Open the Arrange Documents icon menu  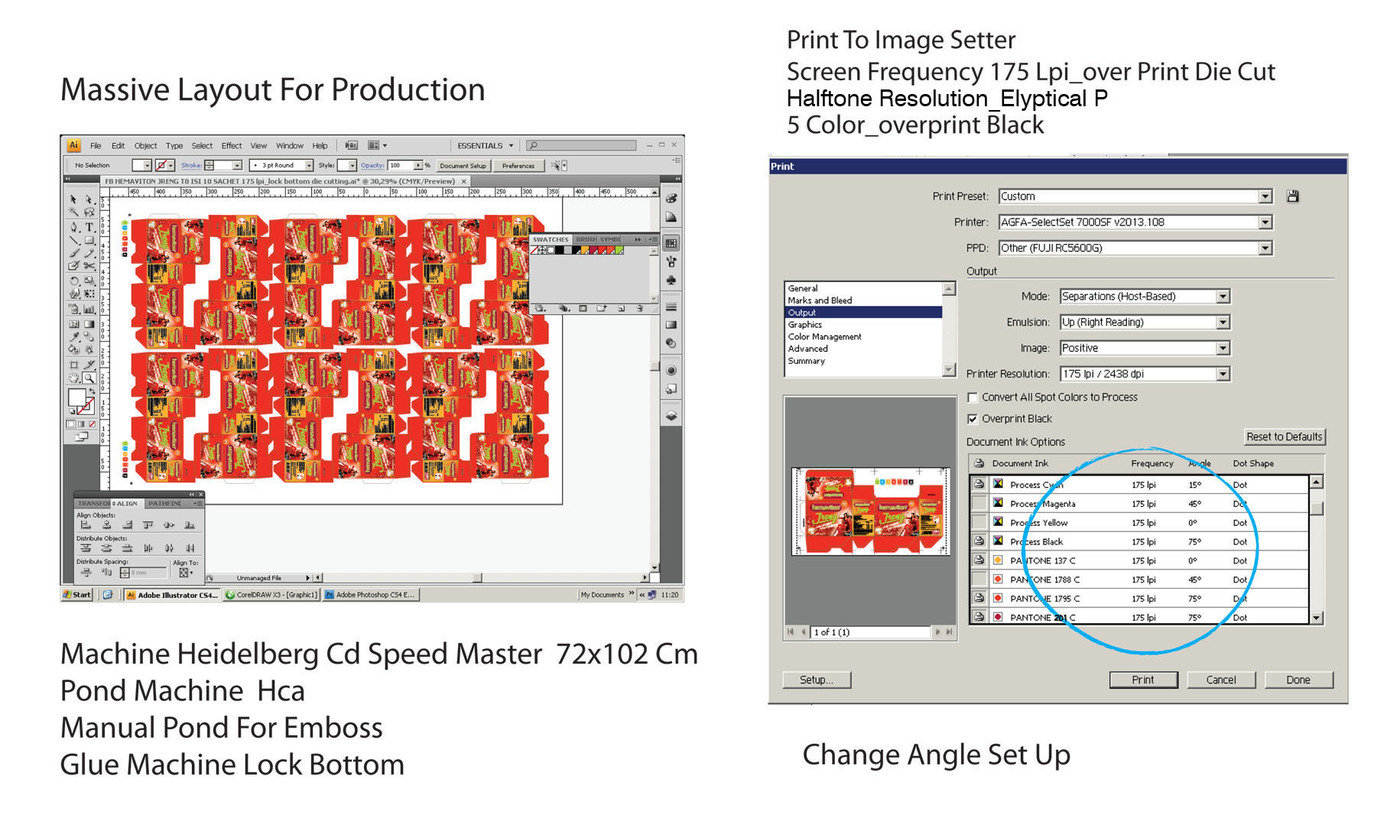pos(377,145)
